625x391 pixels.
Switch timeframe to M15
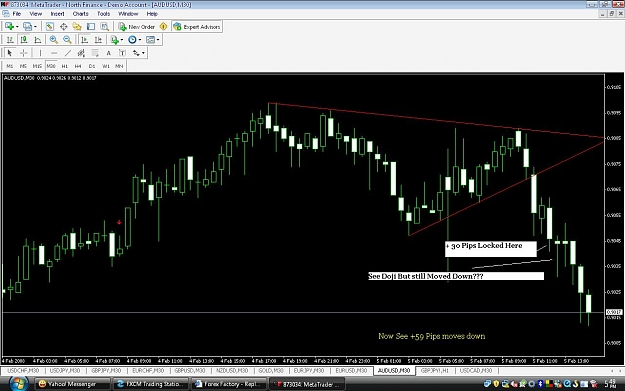[37, 66]
